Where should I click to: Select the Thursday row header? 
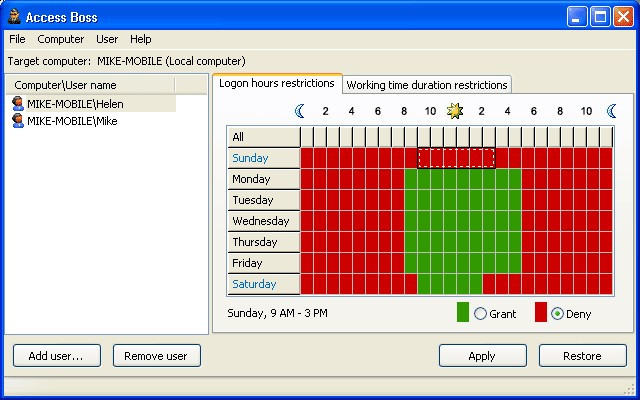[264, 242]
